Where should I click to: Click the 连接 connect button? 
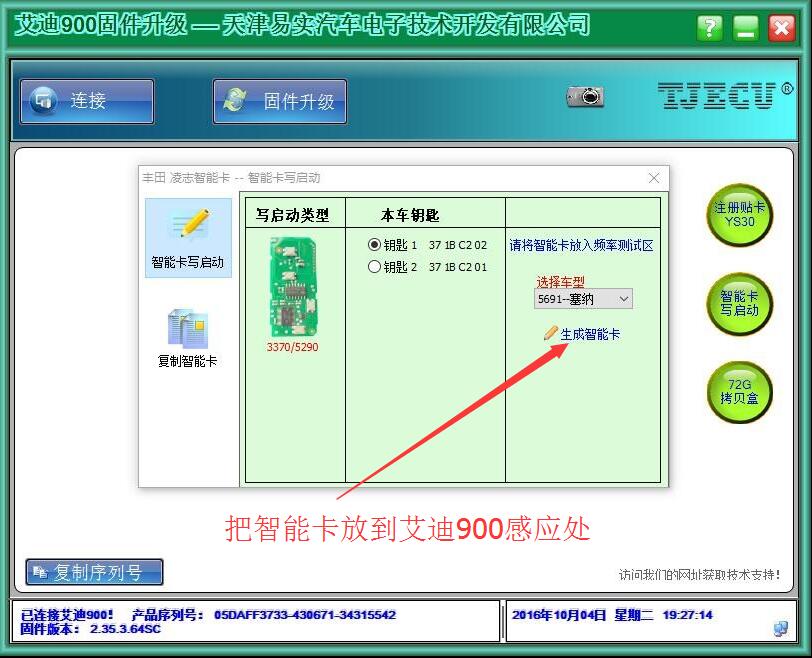[87, 101]
